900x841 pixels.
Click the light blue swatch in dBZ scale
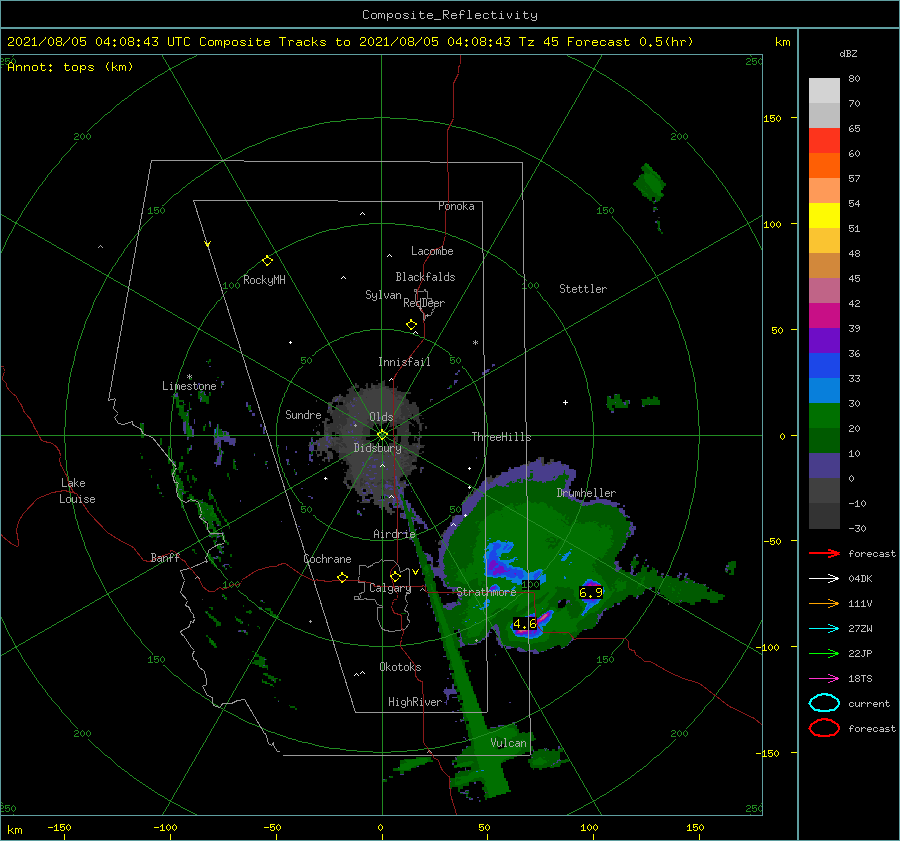coord(824,390)
